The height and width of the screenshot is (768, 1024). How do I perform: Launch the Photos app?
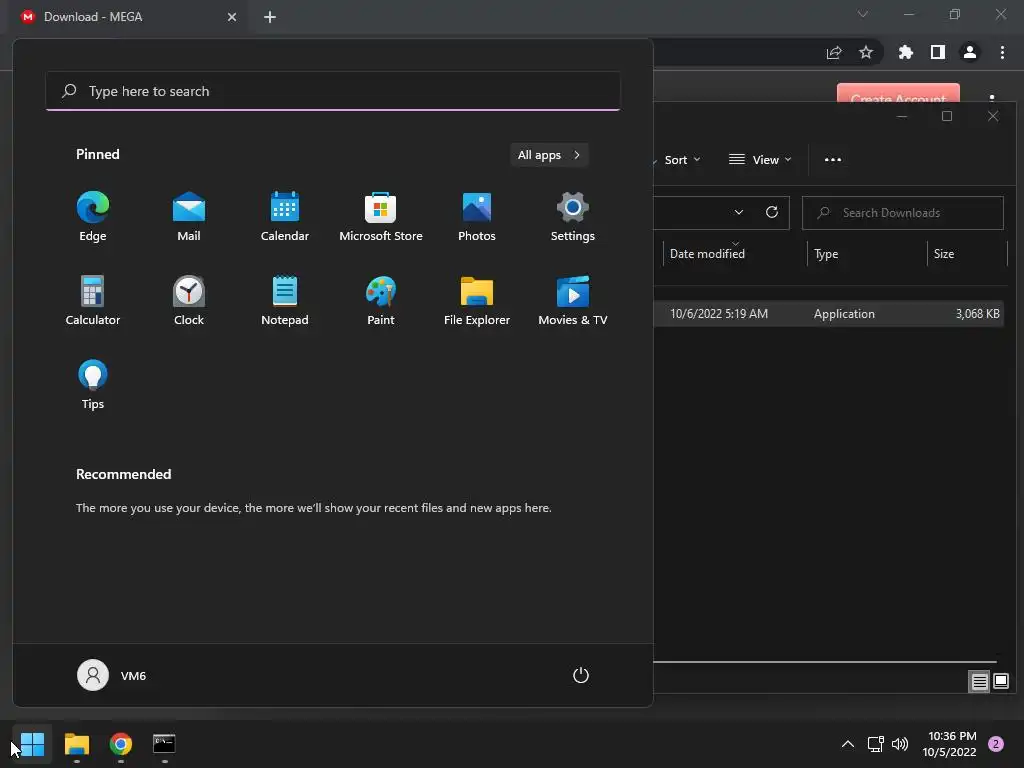click(x=477, y=217)
